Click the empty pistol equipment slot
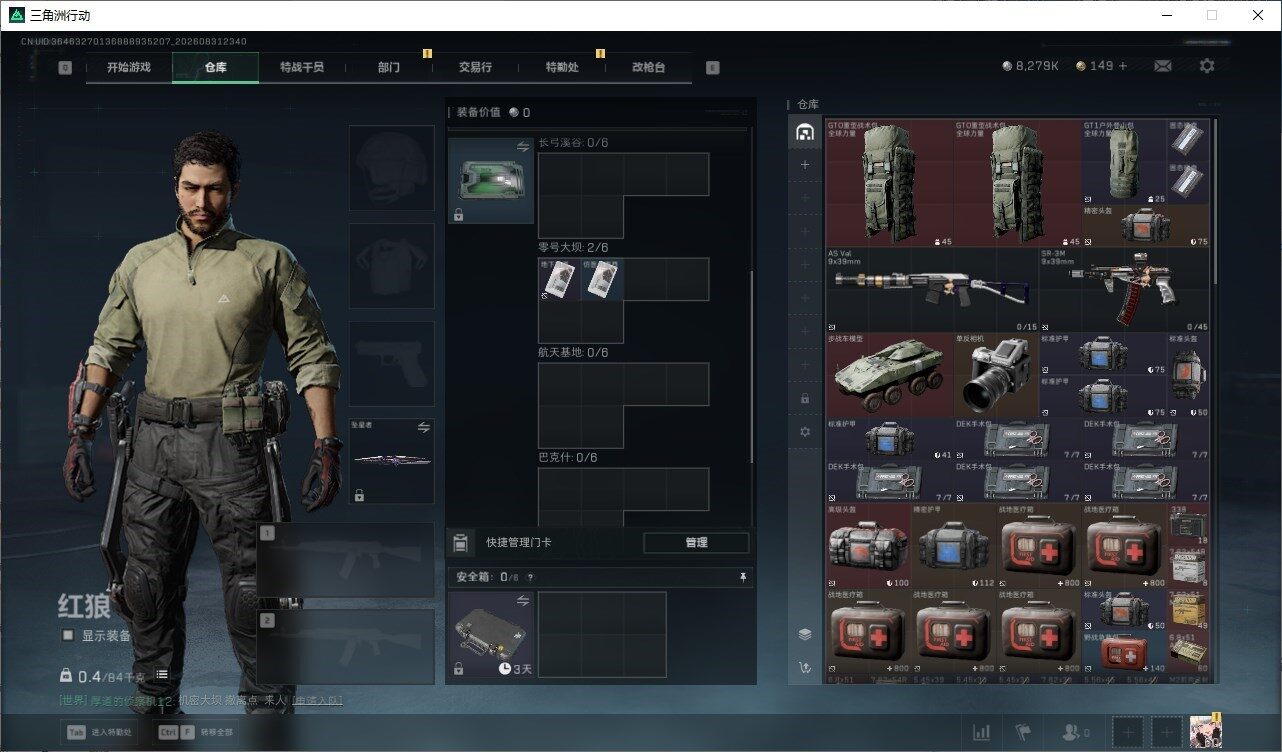This screenshot has height=752, width=1282. 391,364
